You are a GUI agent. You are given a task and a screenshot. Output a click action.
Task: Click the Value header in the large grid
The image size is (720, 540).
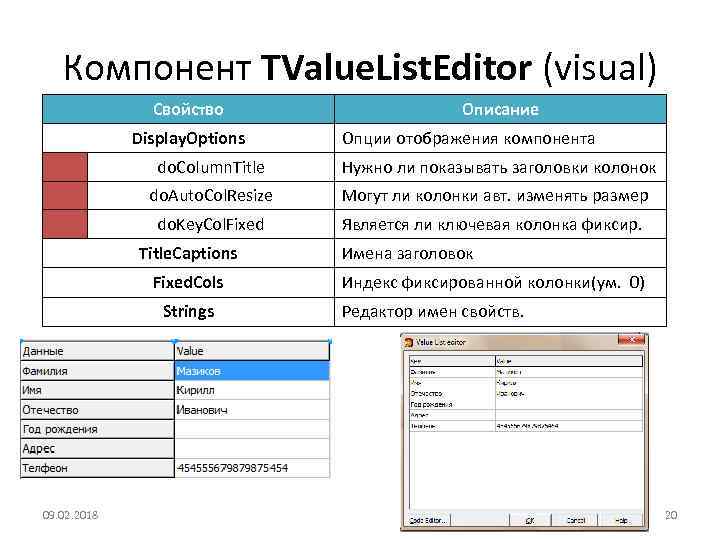[x=252, y=351]
